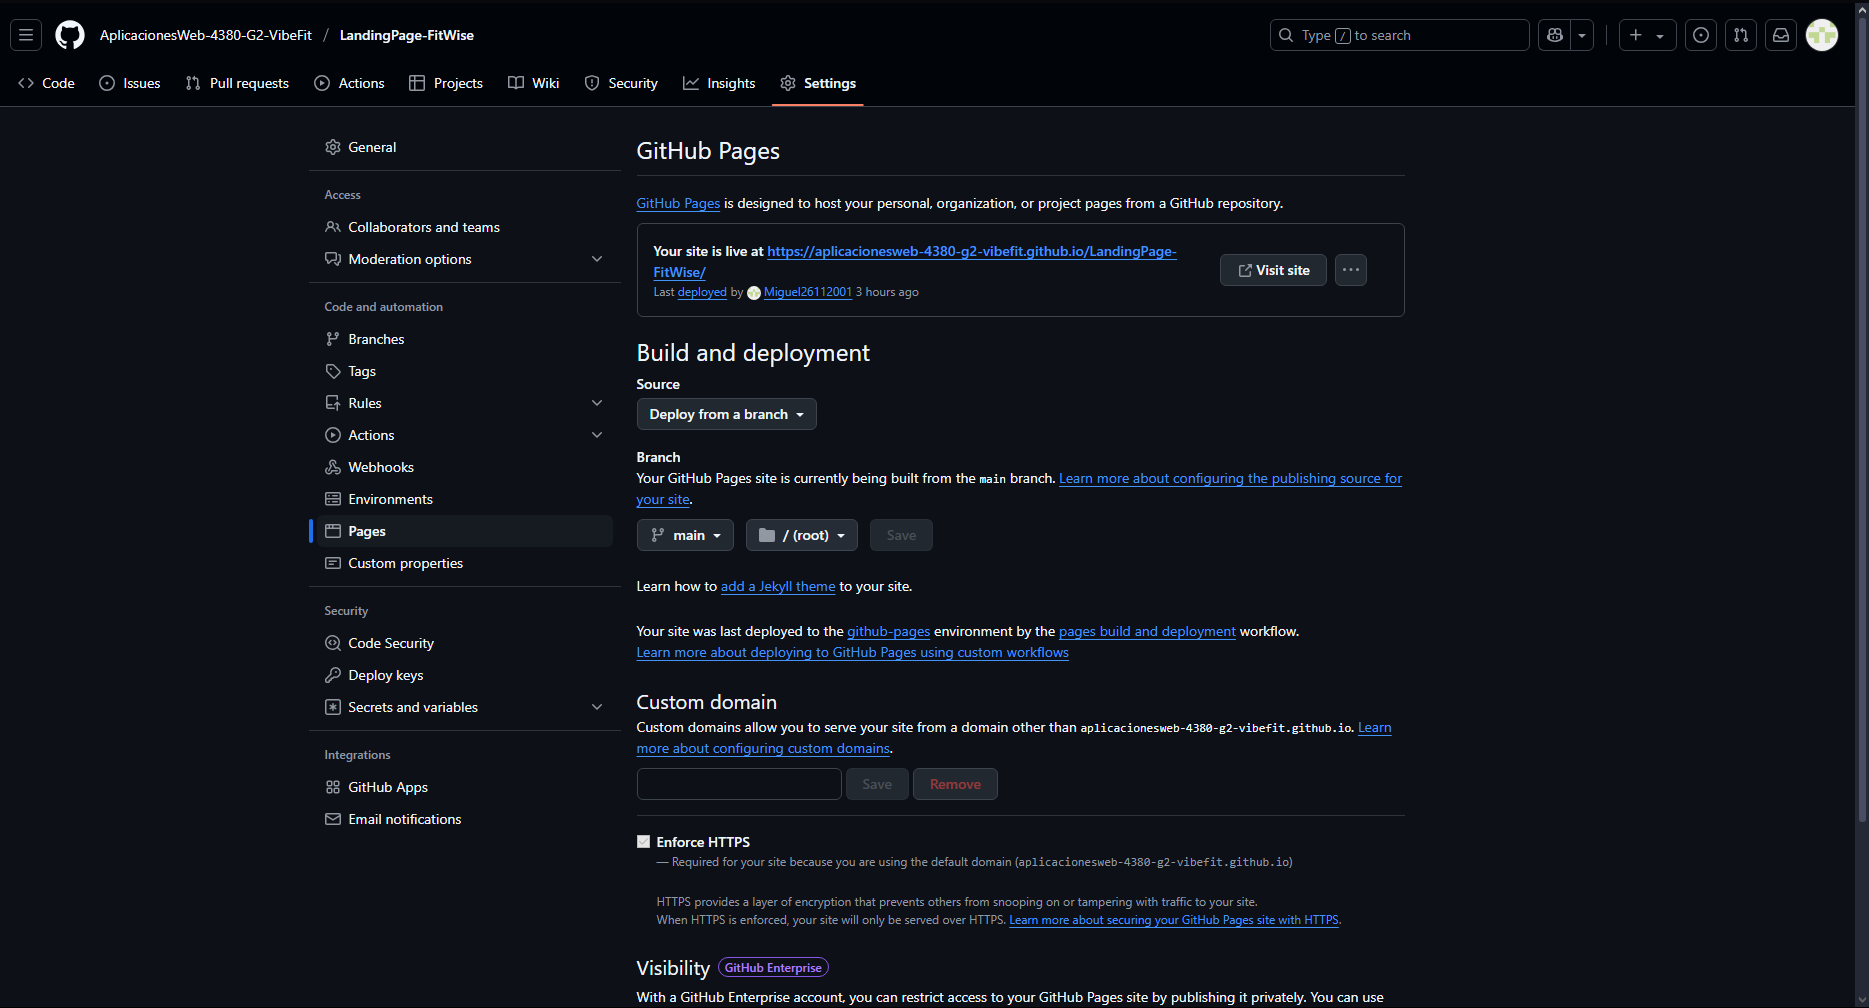
Task: Click the Visit site button
Action: 1273,270
